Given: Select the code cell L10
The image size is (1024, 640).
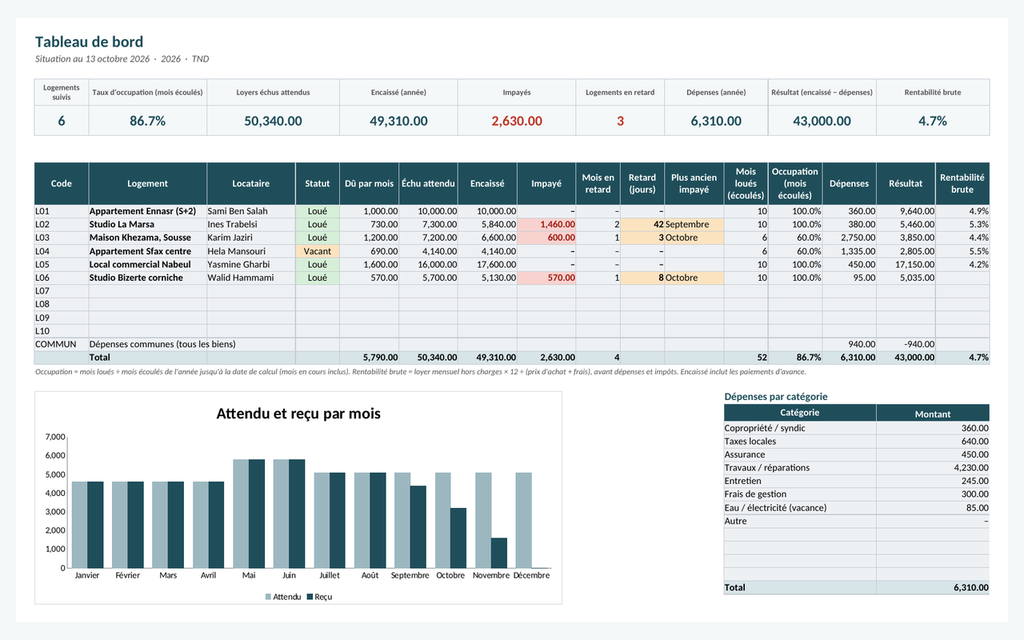Looking at the screenshot, I should pos(61,331).
